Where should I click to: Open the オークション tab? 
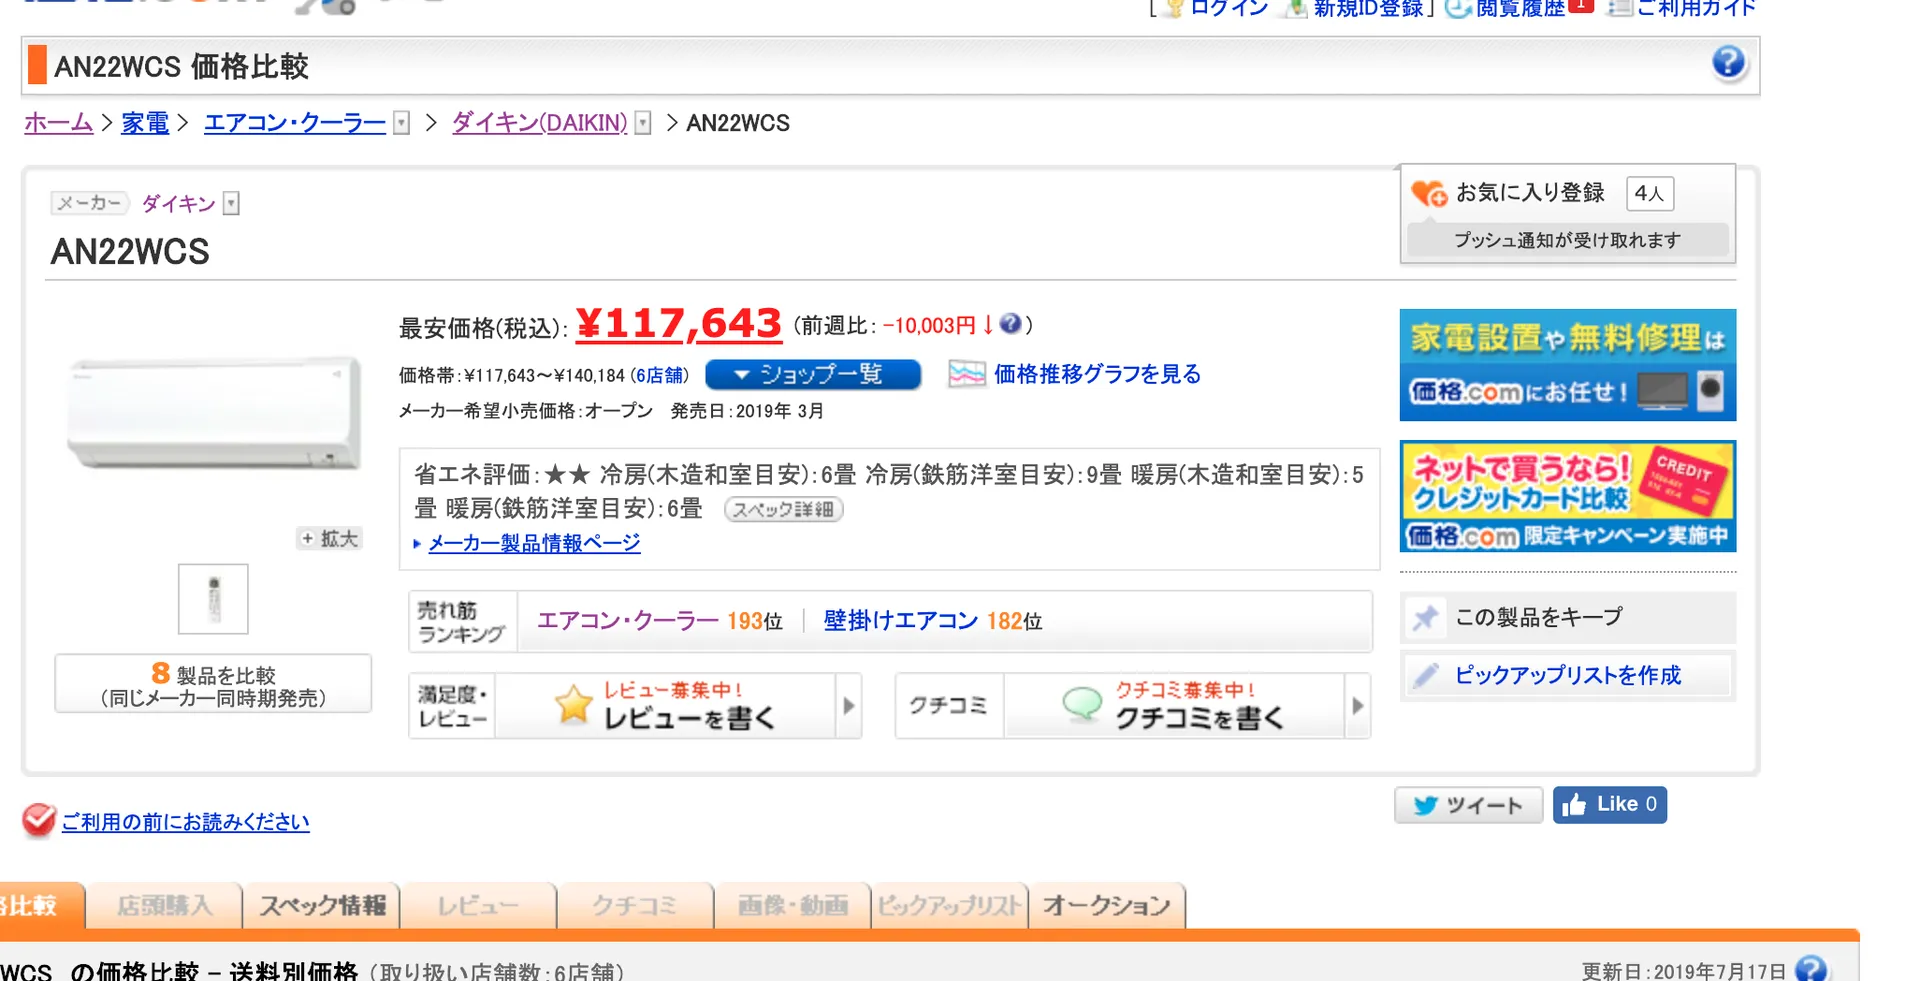click(1106, 906)
